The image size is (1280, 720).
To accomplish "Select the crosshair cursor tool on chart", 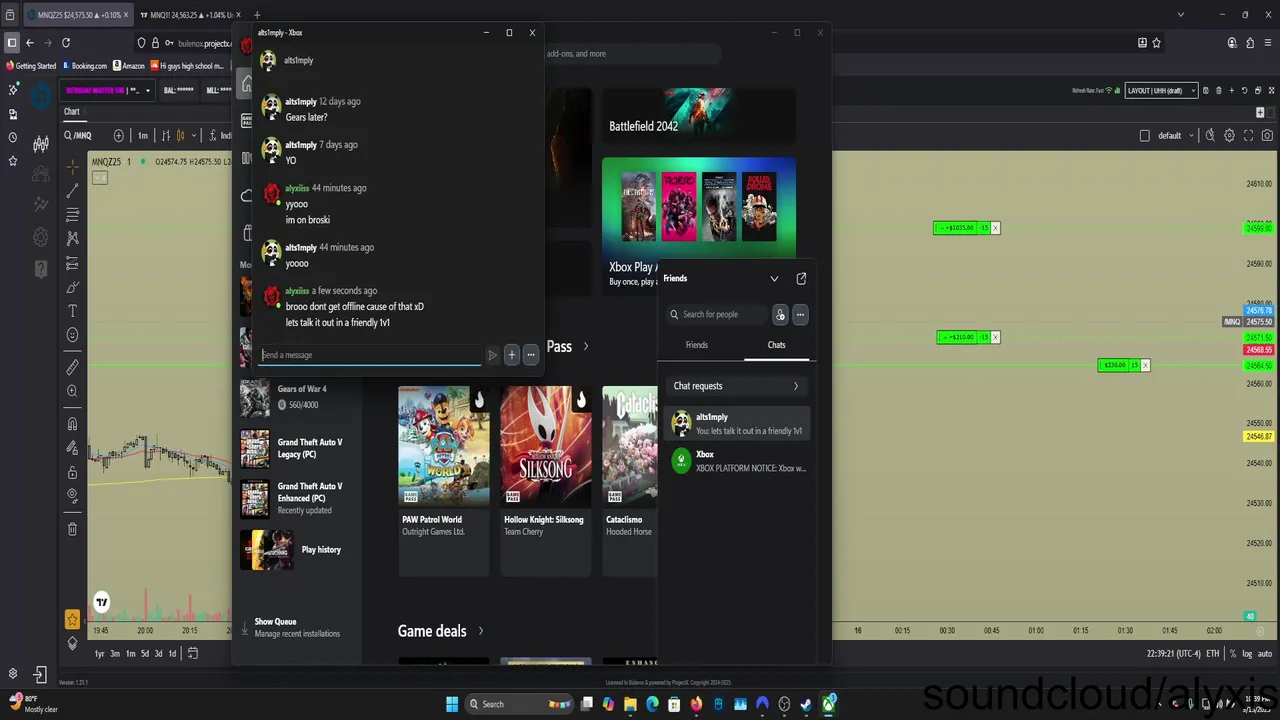I will (x=72, y=166).
